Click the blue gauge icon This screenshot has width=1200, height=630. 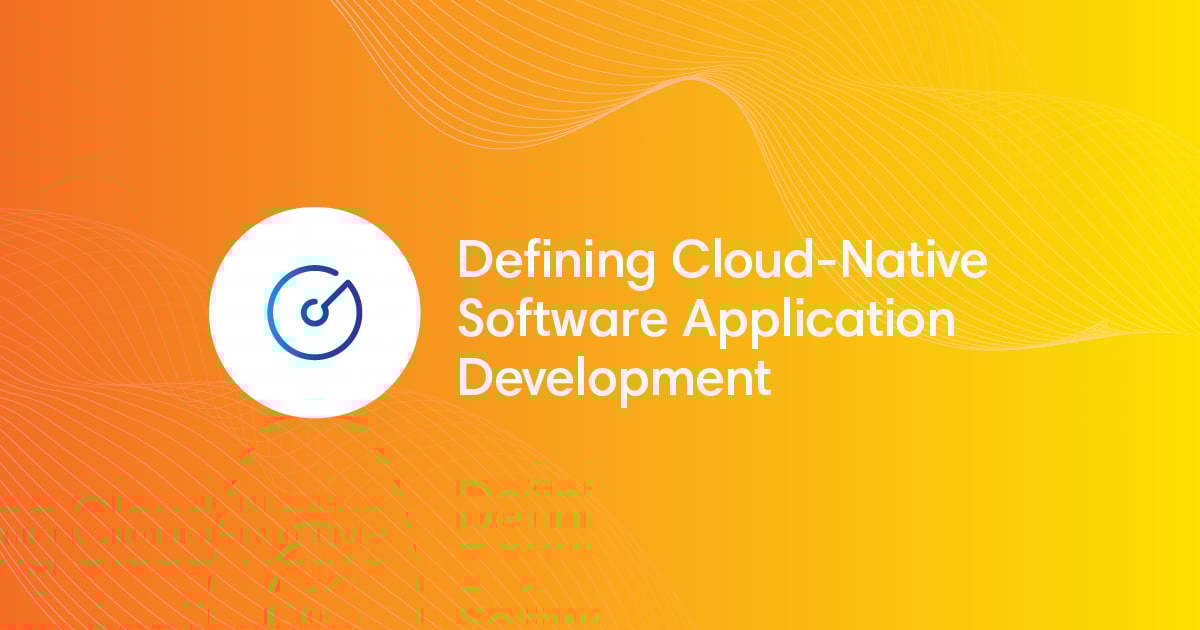(314, 308)
